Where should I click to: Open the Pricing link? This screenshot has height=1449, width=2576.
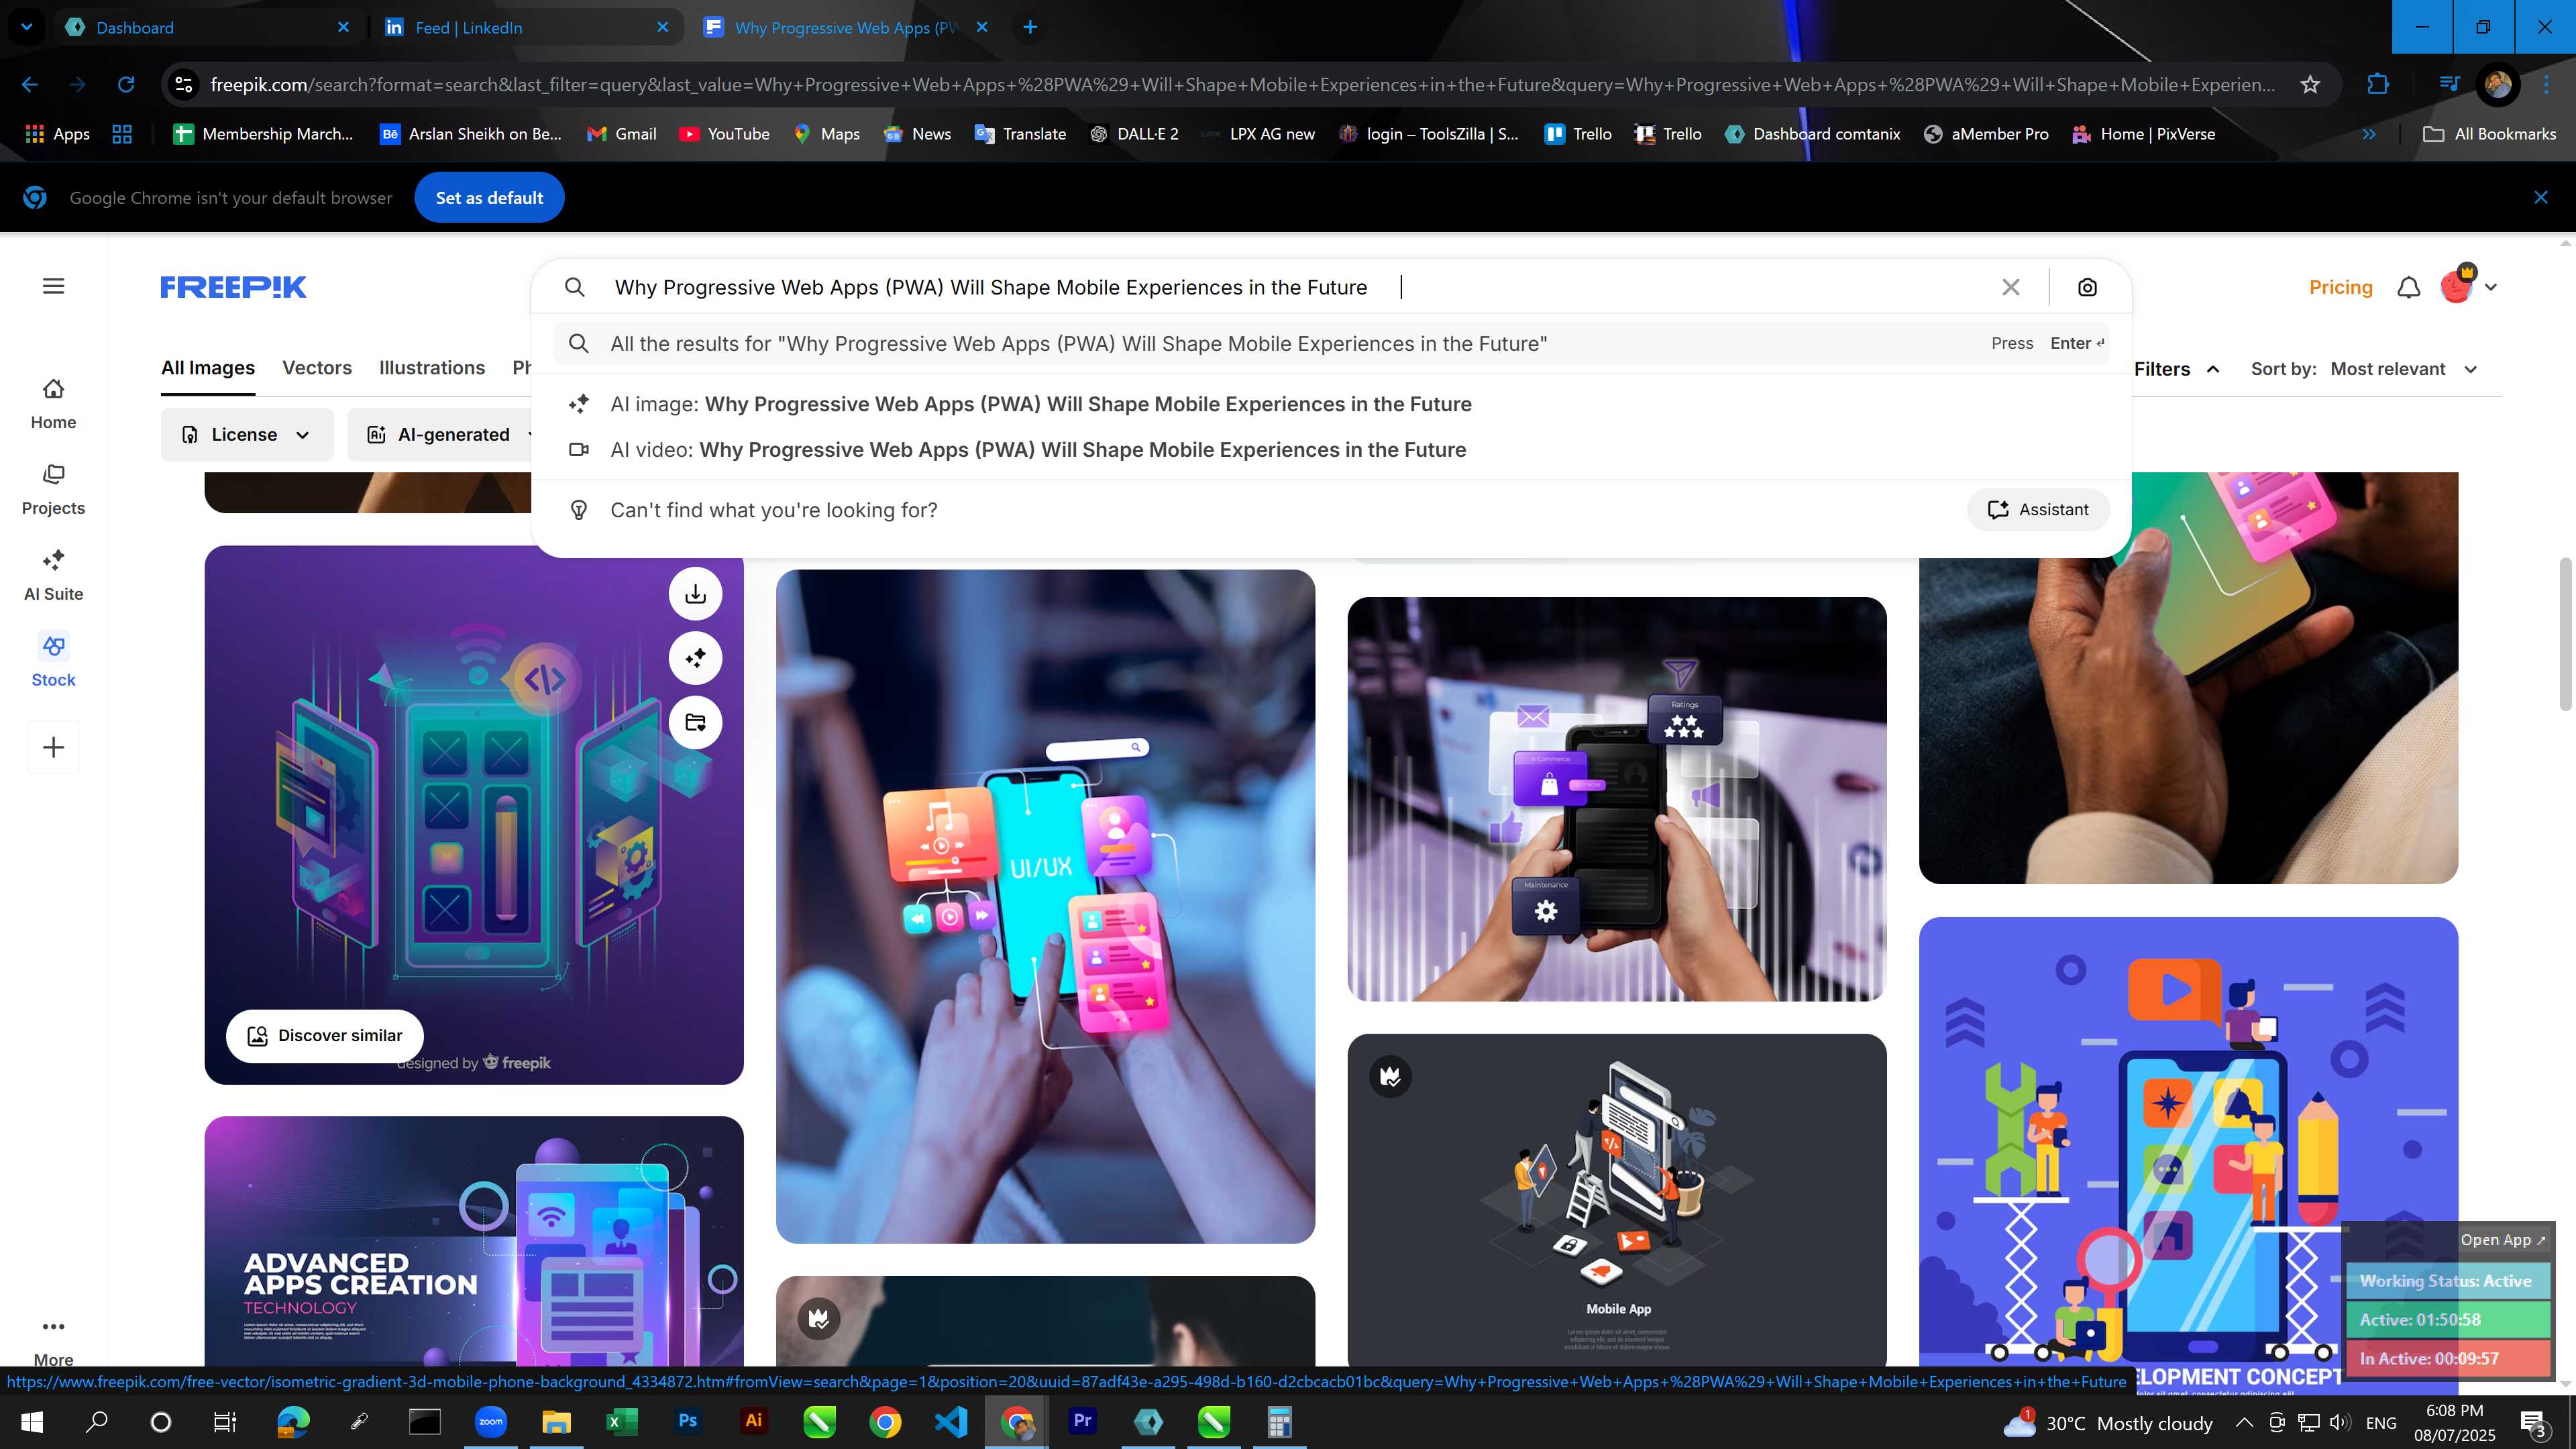pos(2340,288)
